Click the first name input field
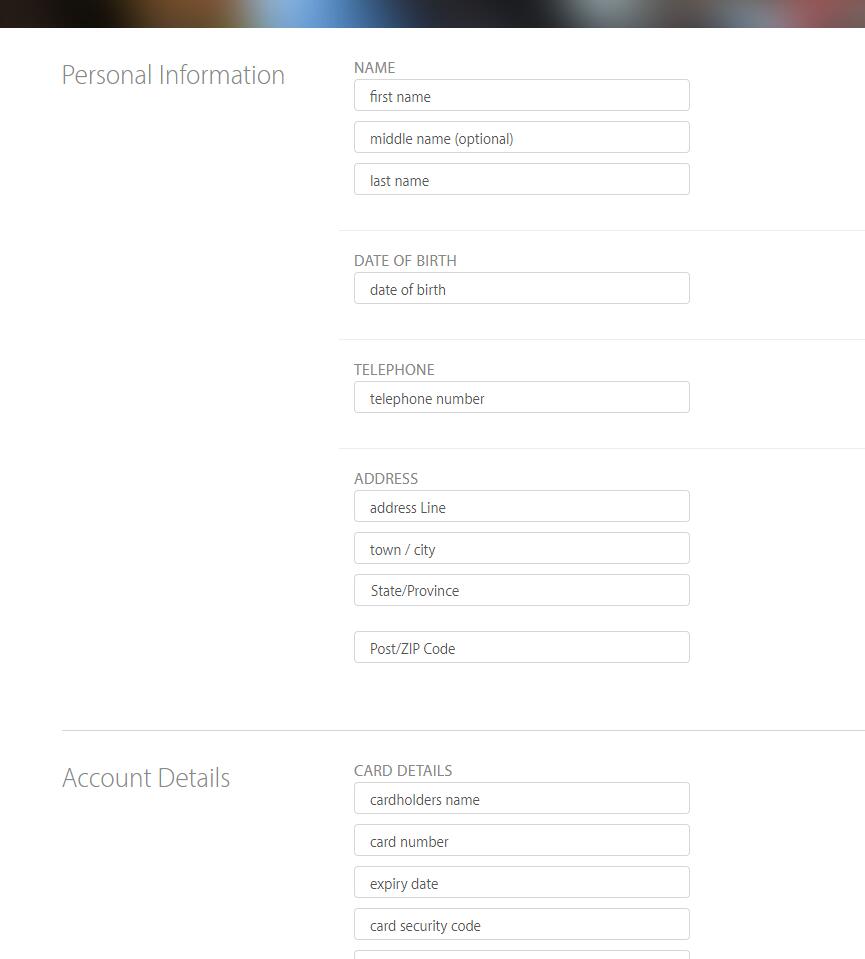865x959 pixels. coord(521,95)
